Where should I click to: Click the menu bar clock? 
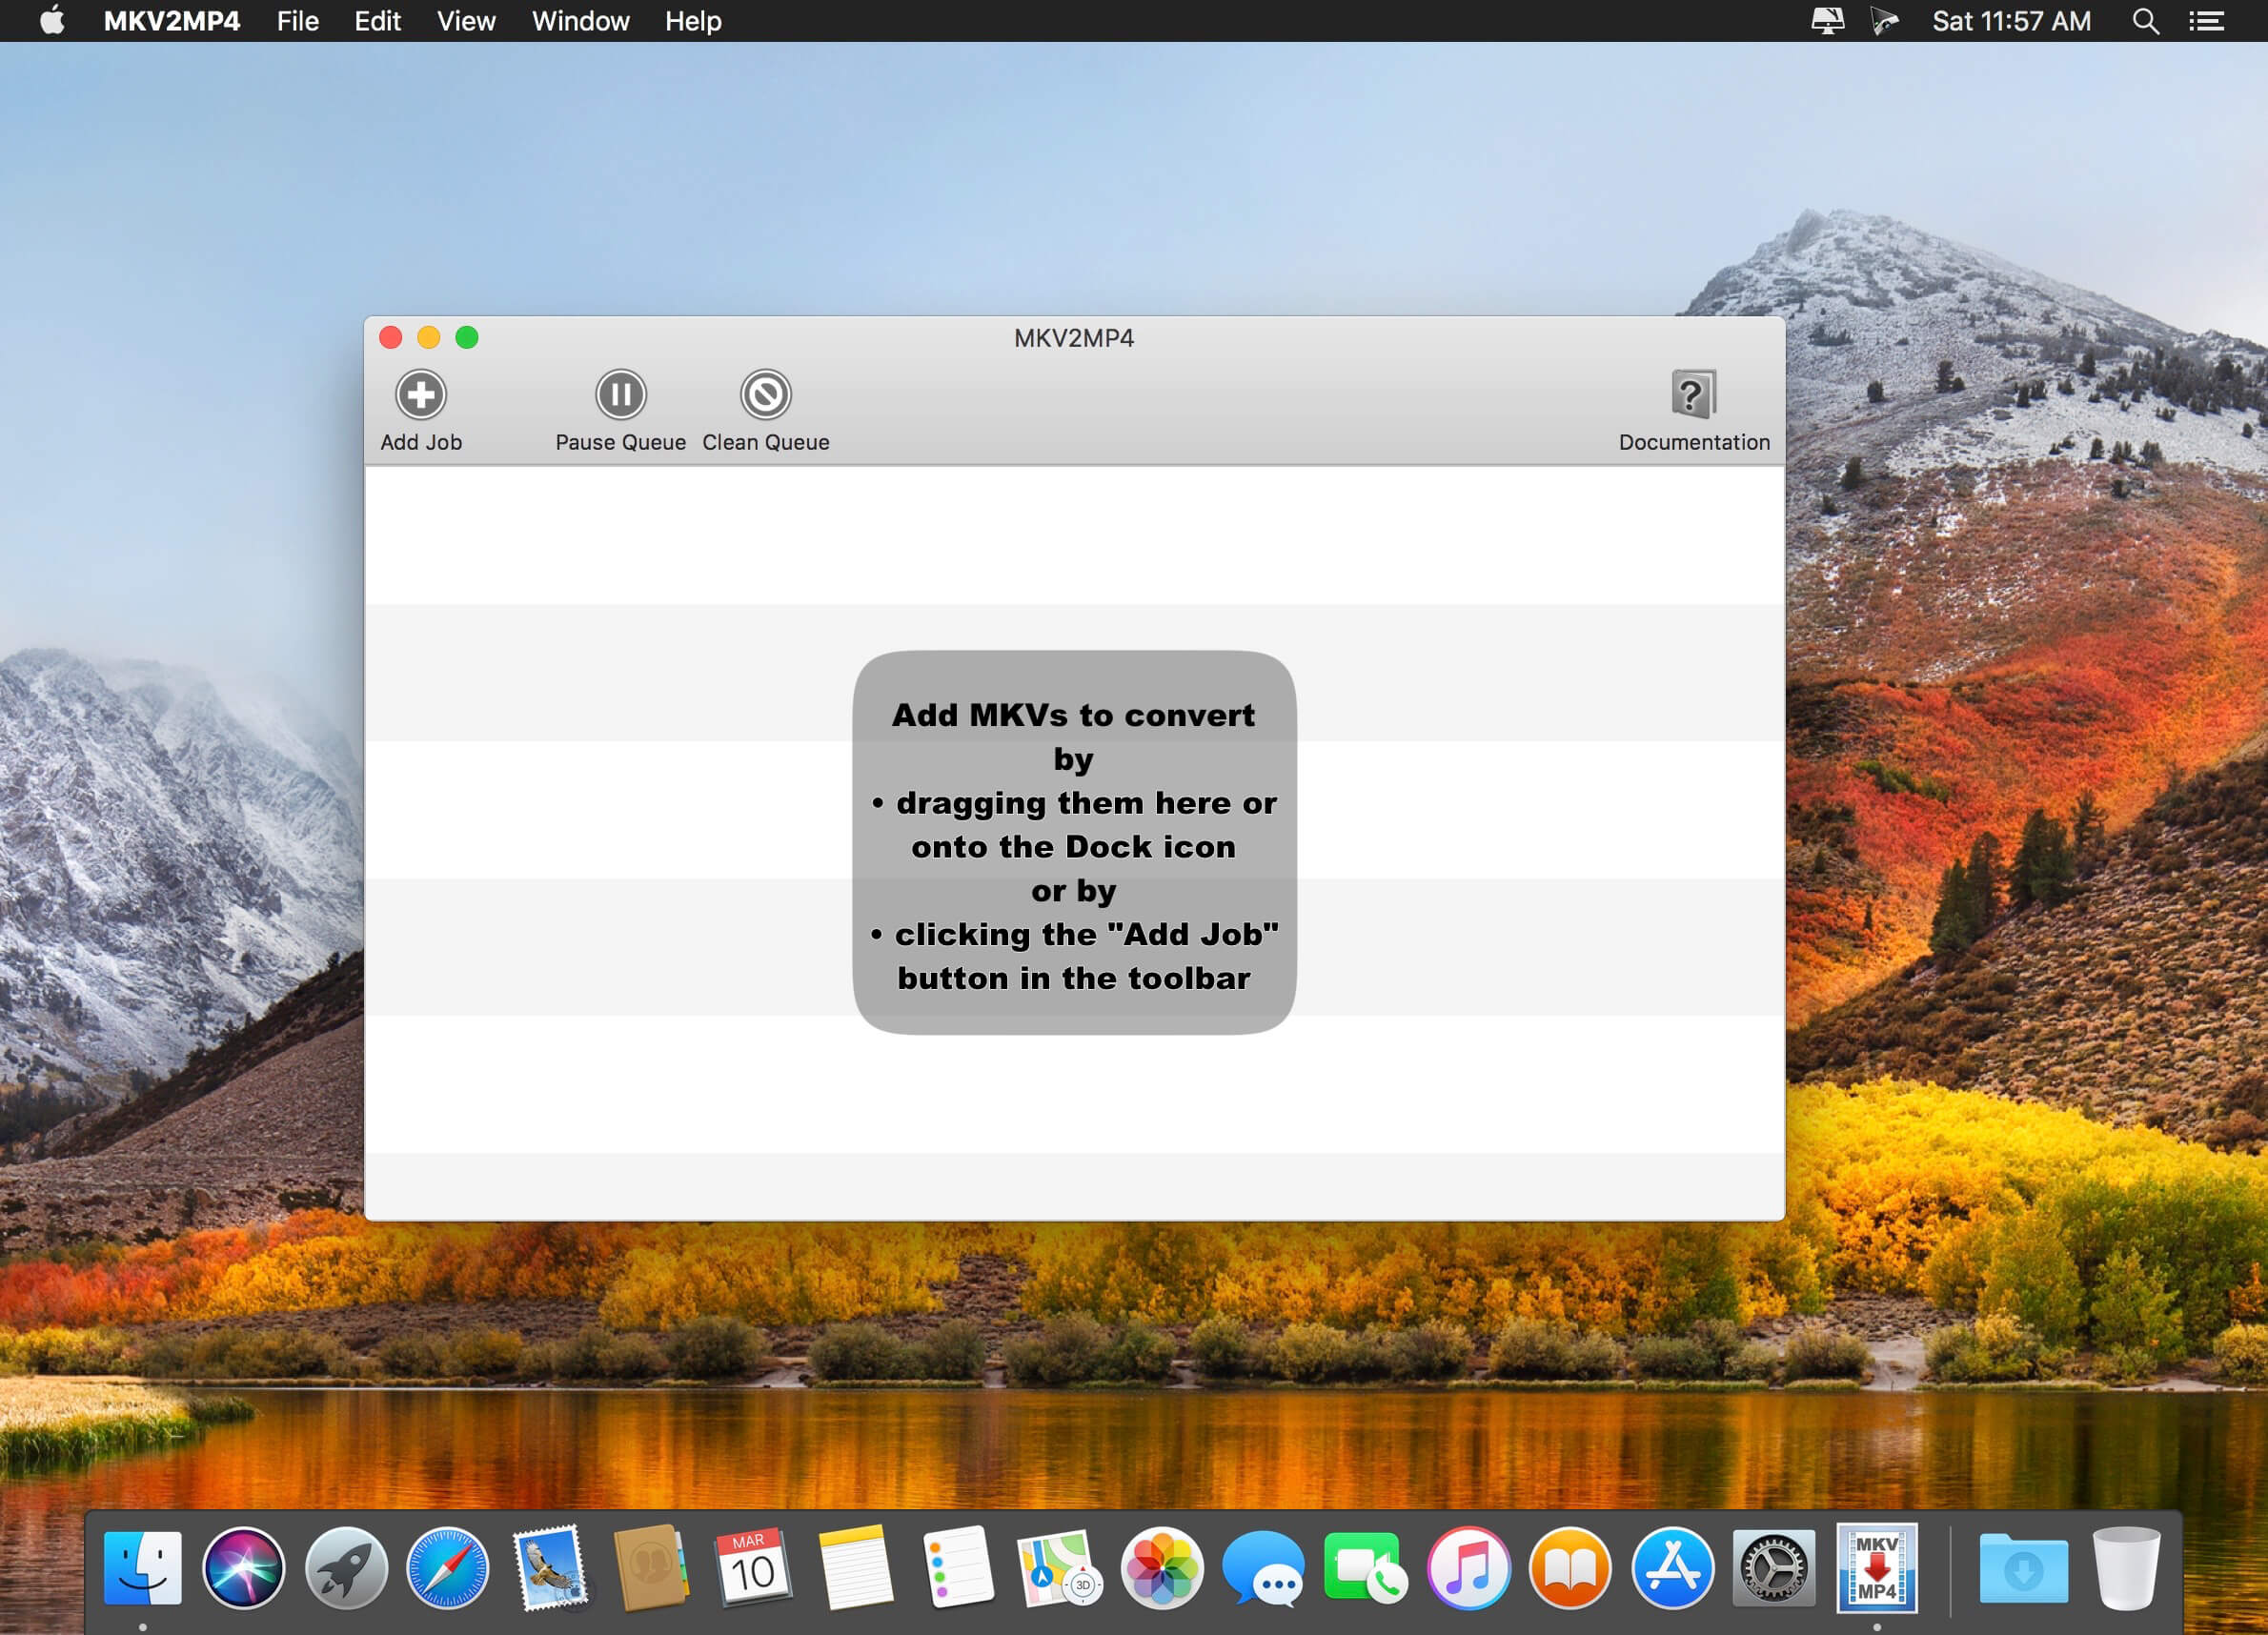tap(2010, 21)
